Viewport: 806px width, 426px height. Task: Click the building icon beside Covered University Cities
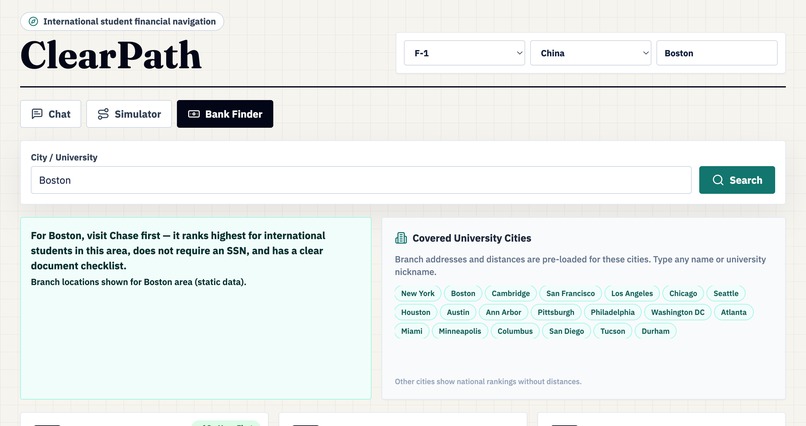(401, 238)
